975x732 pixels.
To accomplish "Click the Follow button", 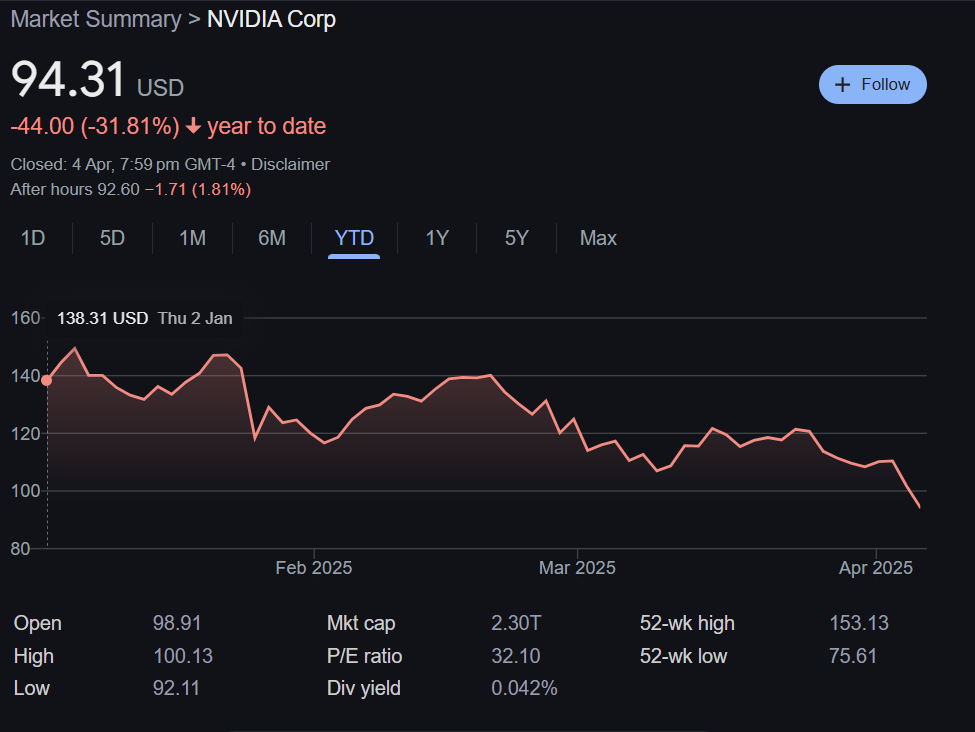I will click(872, 85).
